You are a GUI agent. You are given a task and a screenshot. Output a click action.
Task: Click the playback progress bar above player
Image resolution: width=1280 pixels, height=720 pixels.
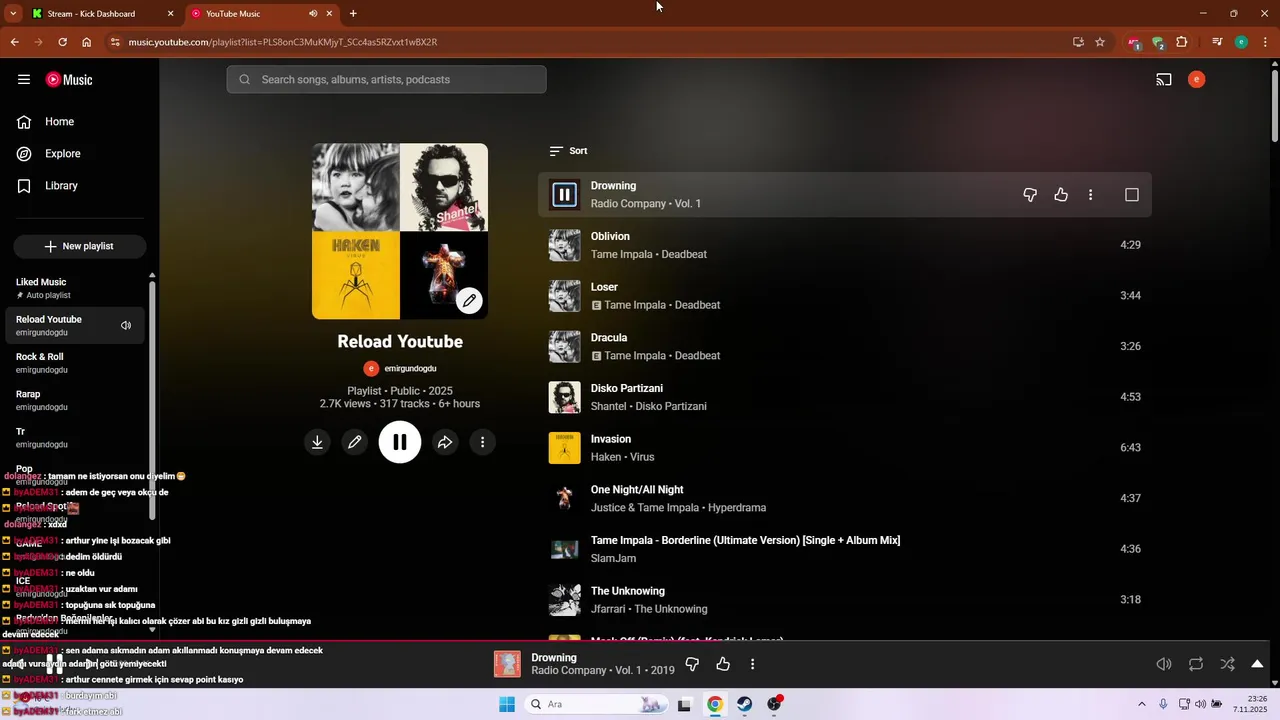tap(640, 641)
